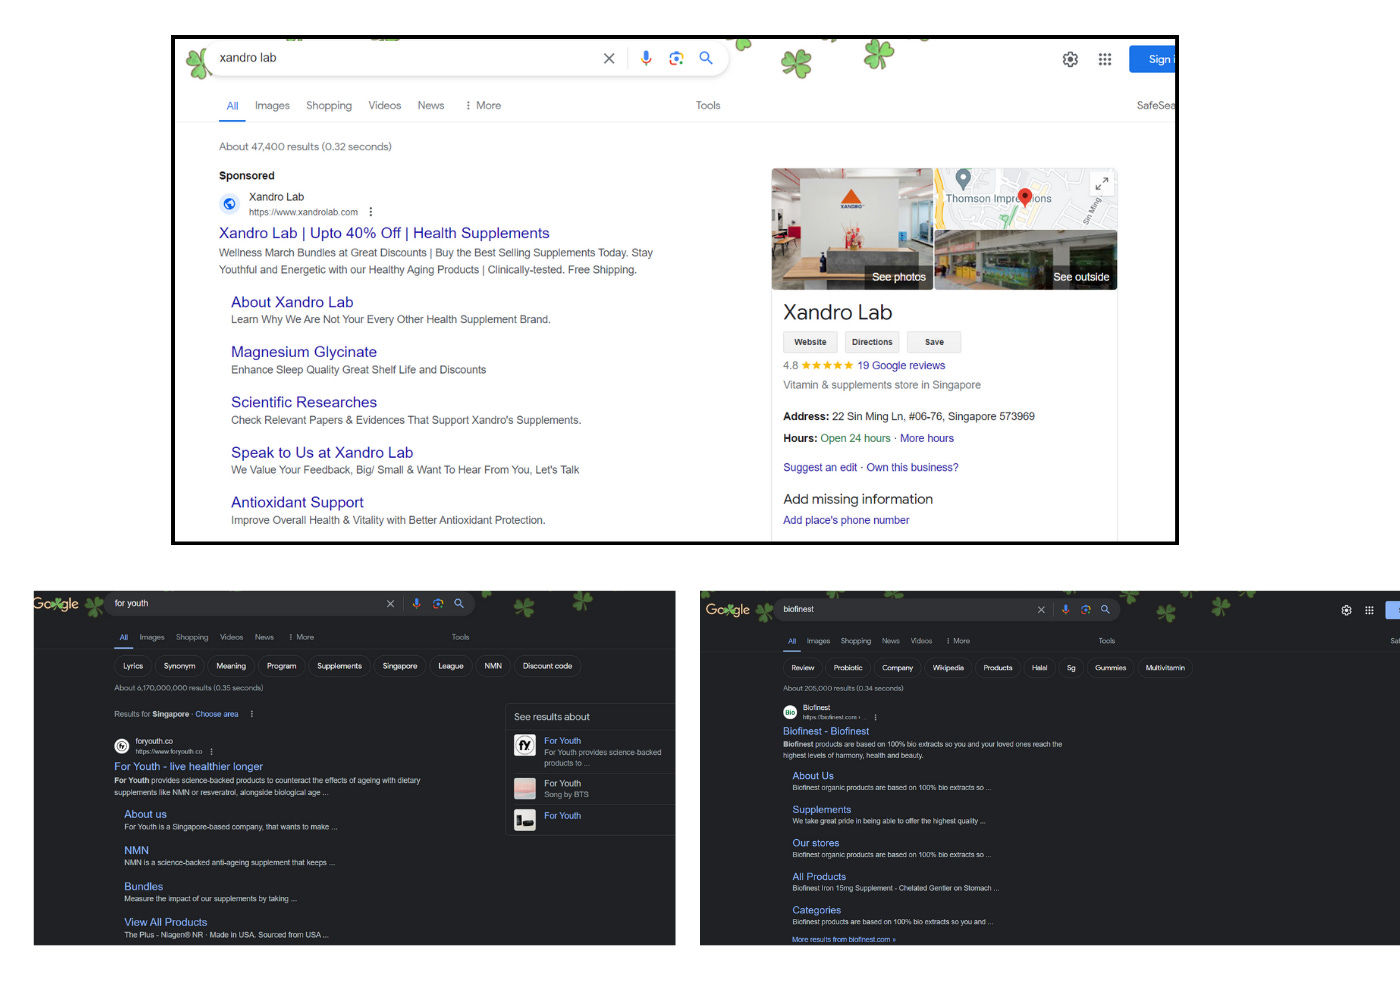Expand More menu in xandro lab window
1400x1000 pixels.
(x=483, y=105)
